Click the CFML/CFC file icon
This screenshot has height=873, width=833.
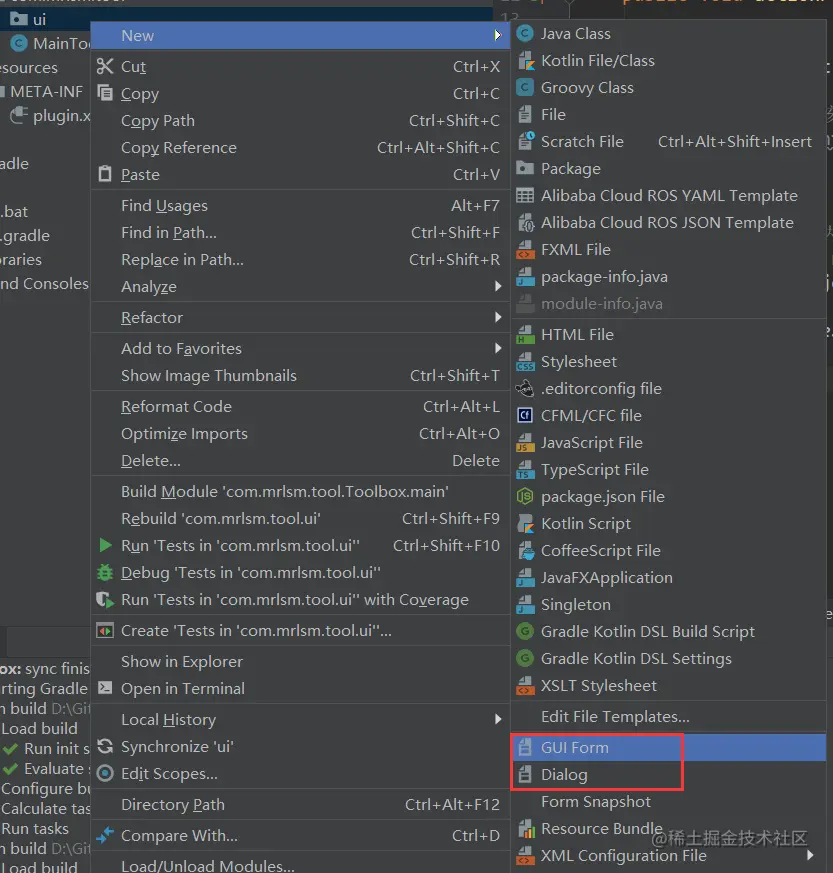525,415
